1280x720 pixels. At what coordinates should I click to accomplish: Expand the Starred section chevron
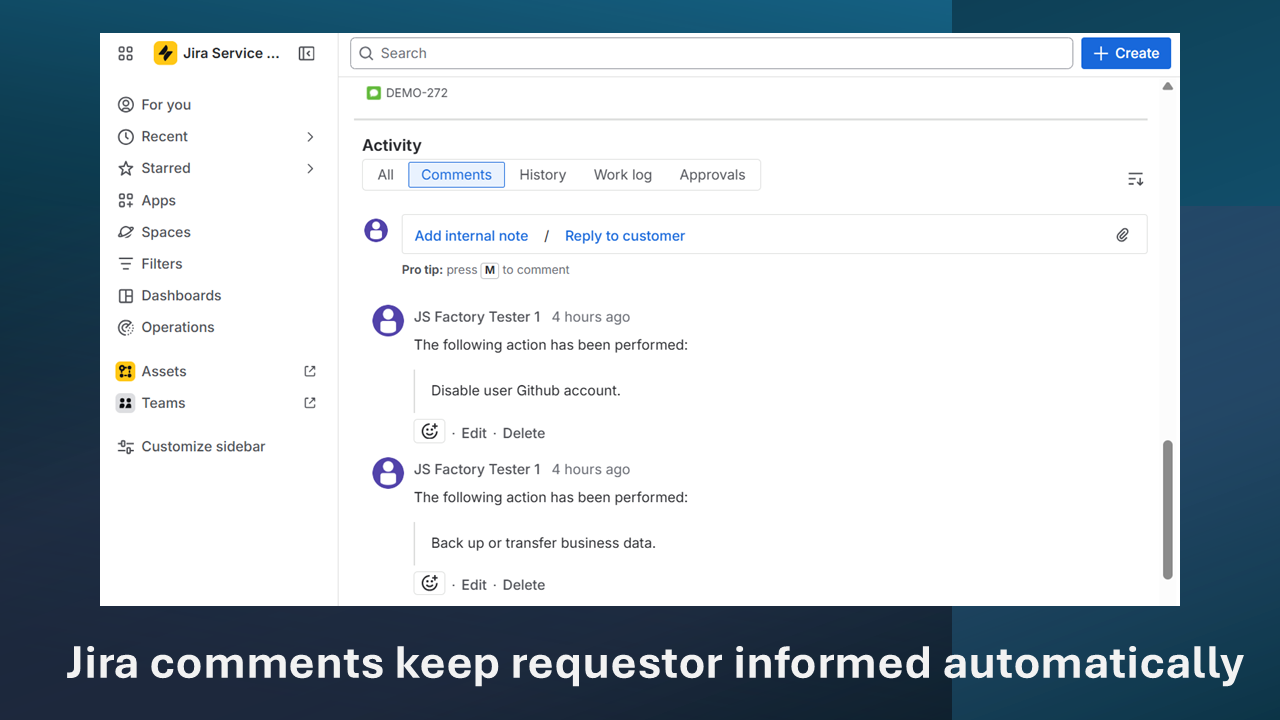click(310, 168)
